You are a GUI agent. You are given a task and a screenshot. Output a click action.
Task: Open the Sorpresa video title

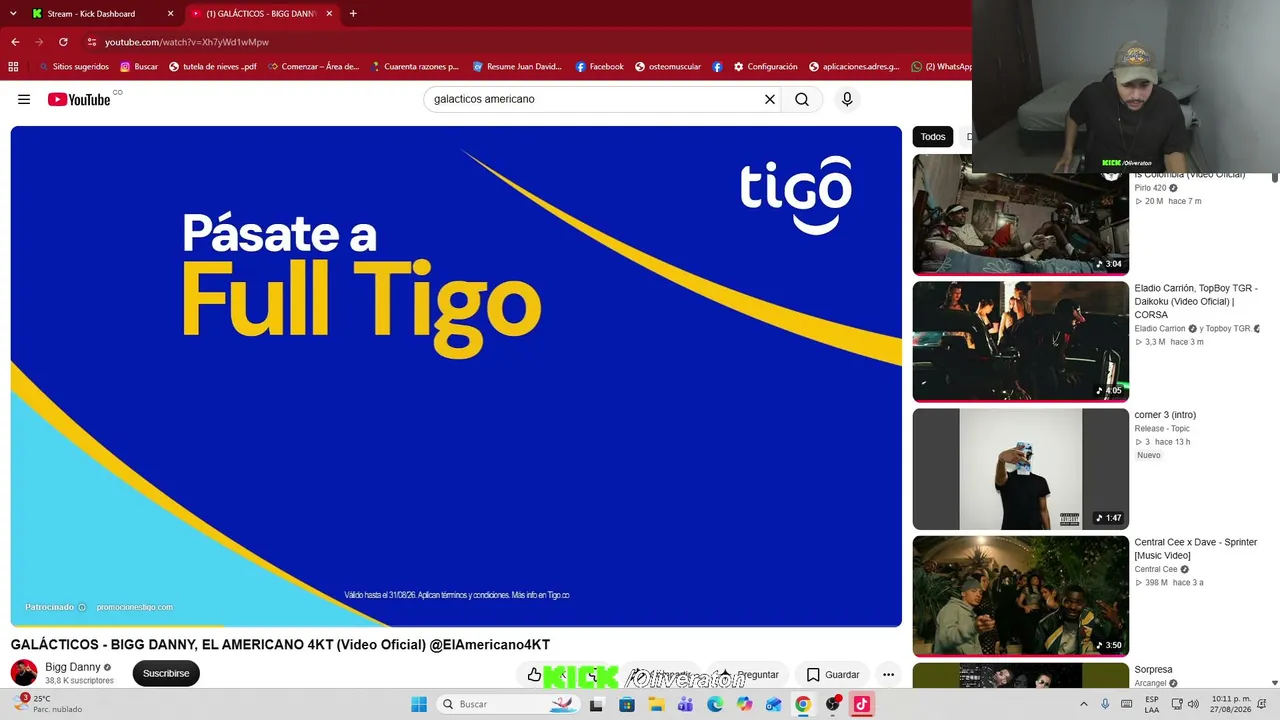1153,670
